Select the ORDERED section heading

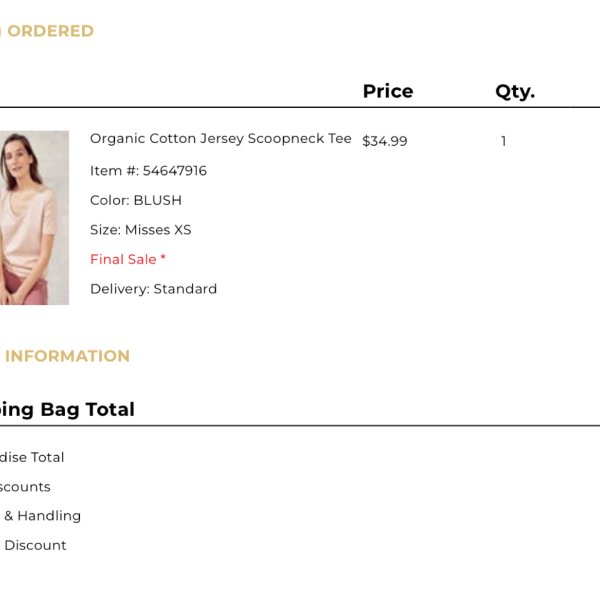(51, 31)
